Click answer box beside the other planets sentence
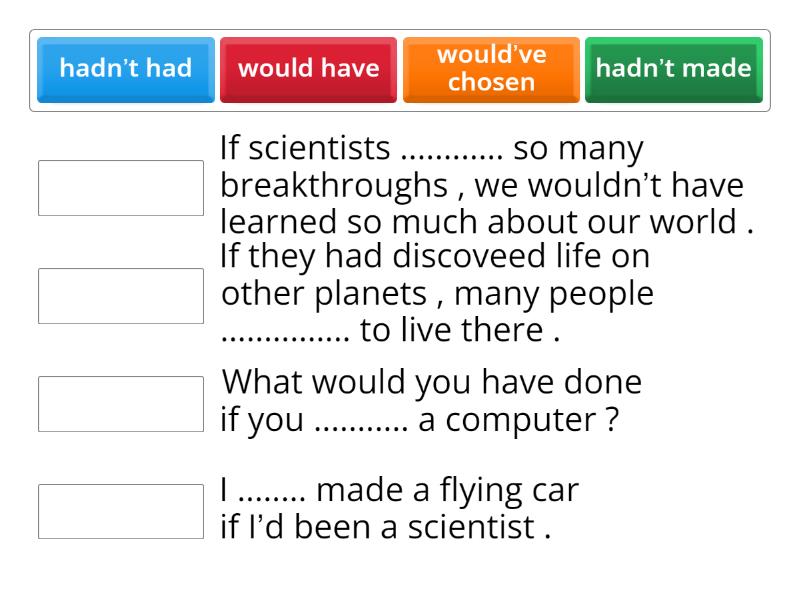Image resolution: width=800 pixels, height=600 pixels. [121, 296]
